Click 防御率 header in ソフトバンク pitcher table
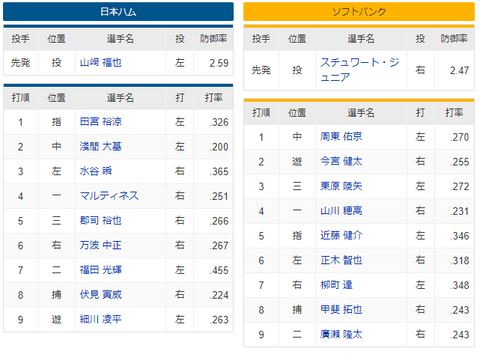Viewport: 480px width, 363px height. (454, 39)
